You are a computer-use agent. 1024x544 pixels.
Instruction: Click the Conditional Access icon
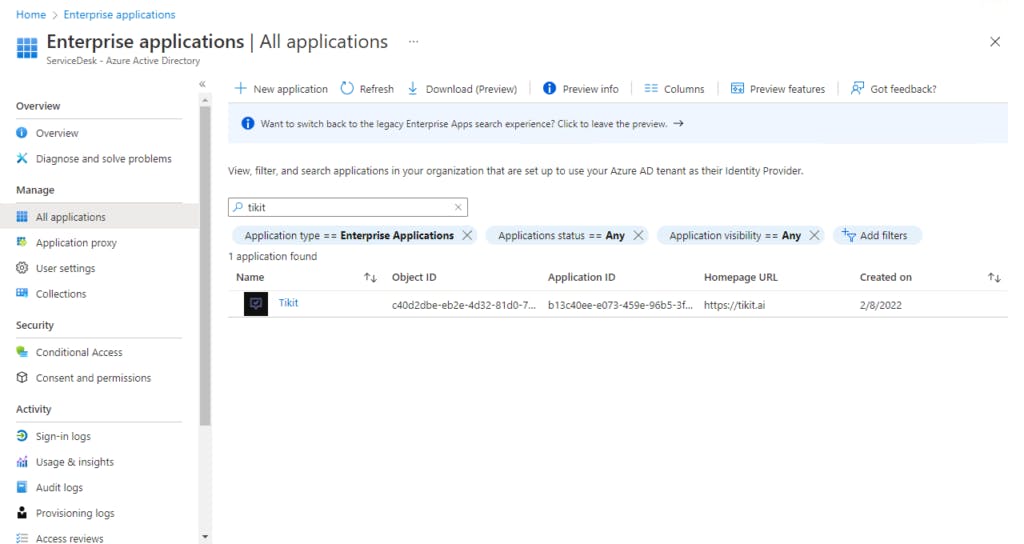22,351
